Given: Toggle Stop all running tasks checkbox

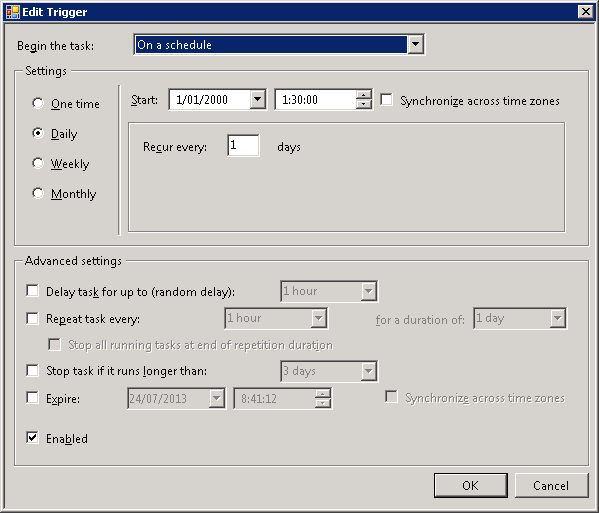Looking at the screenshot, I should [54, 345].
